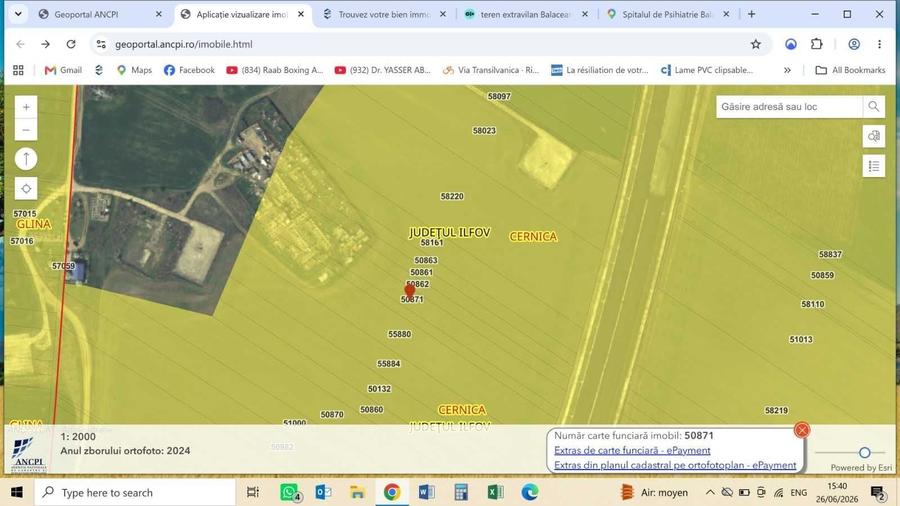
Task: Click the Windows taskbar search box
Action: point(135,492)
